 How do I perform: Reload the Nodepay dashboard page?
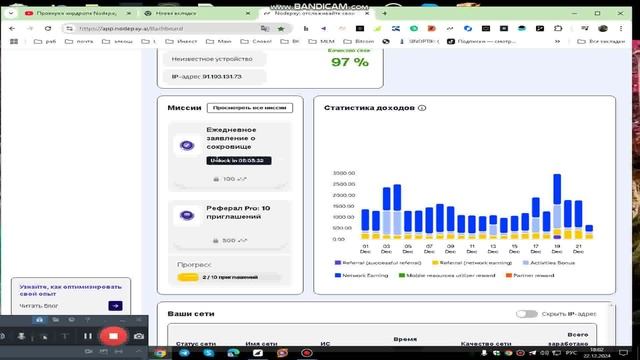click(x=48, y=29)
